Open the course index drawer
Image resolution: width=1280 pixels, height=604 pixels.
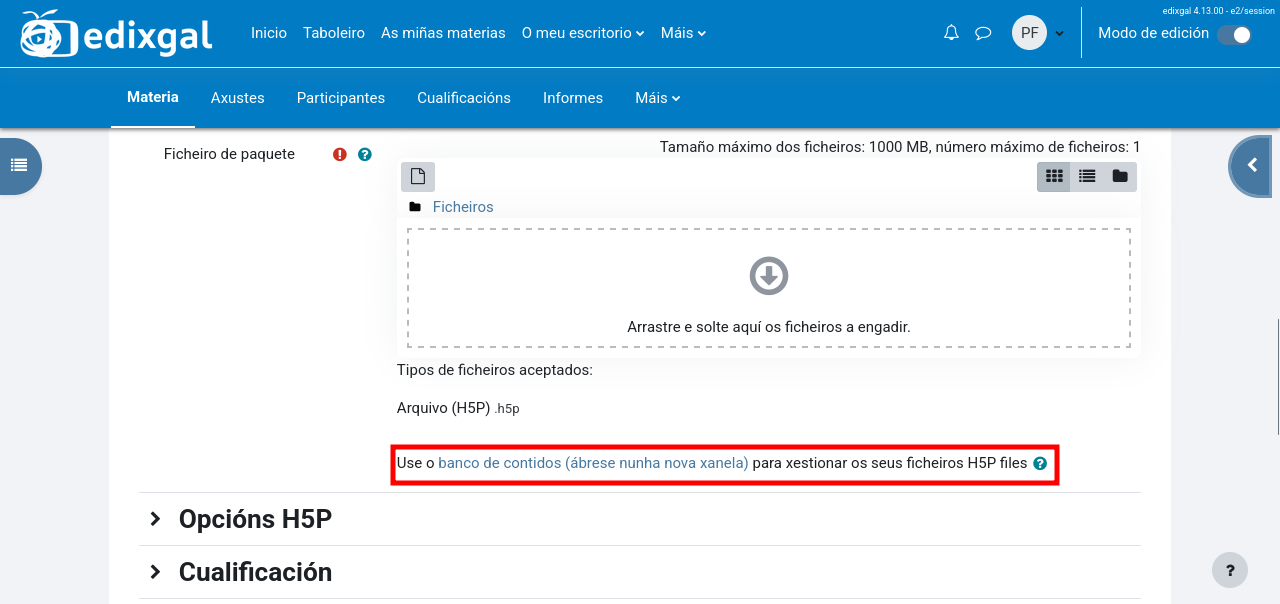tap(19, 166)
